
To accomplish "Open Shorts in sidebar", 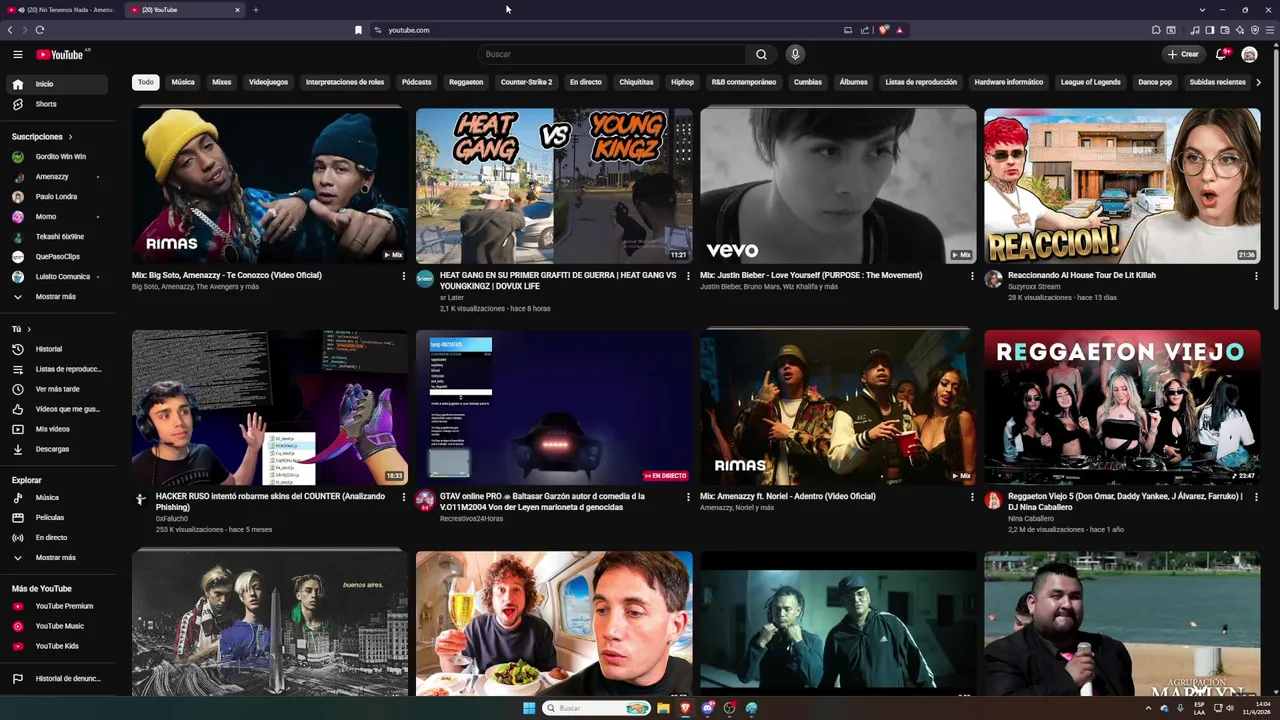I will 57,104.
